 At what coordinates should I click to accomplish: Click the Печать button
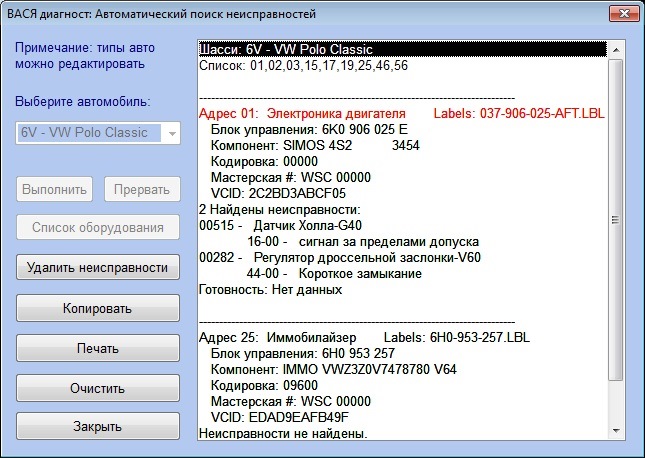[98, 348]
